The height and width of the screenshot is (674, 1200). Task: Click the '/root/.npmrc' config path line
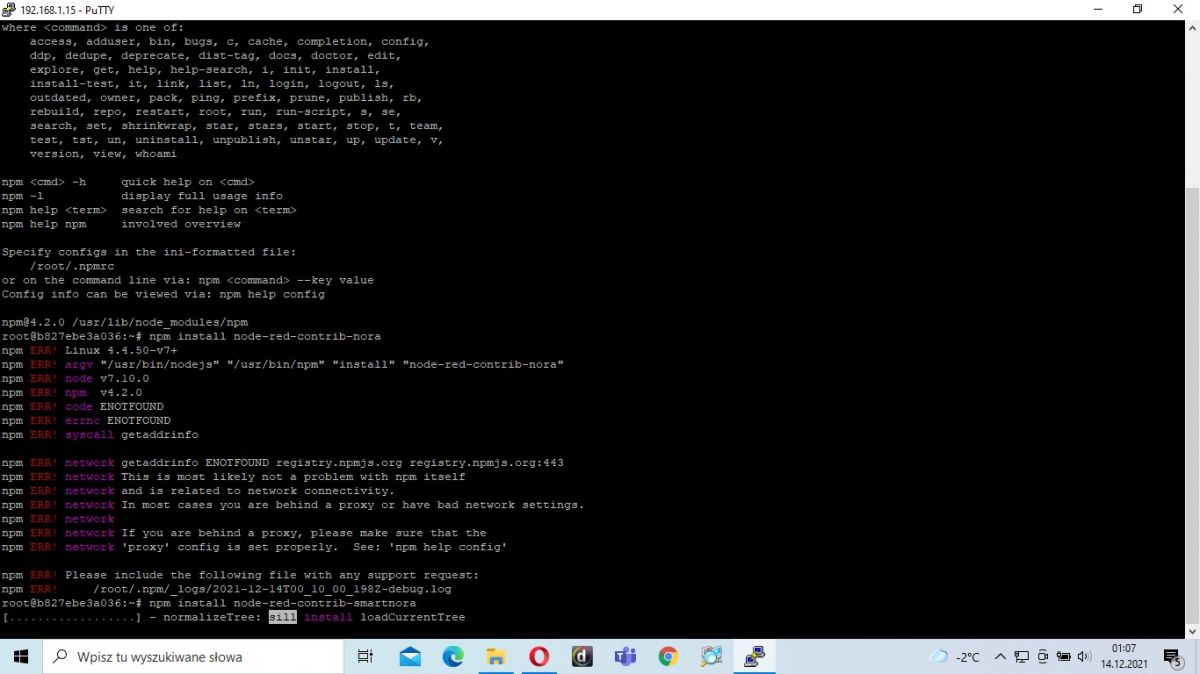click(x=72, y=266)
